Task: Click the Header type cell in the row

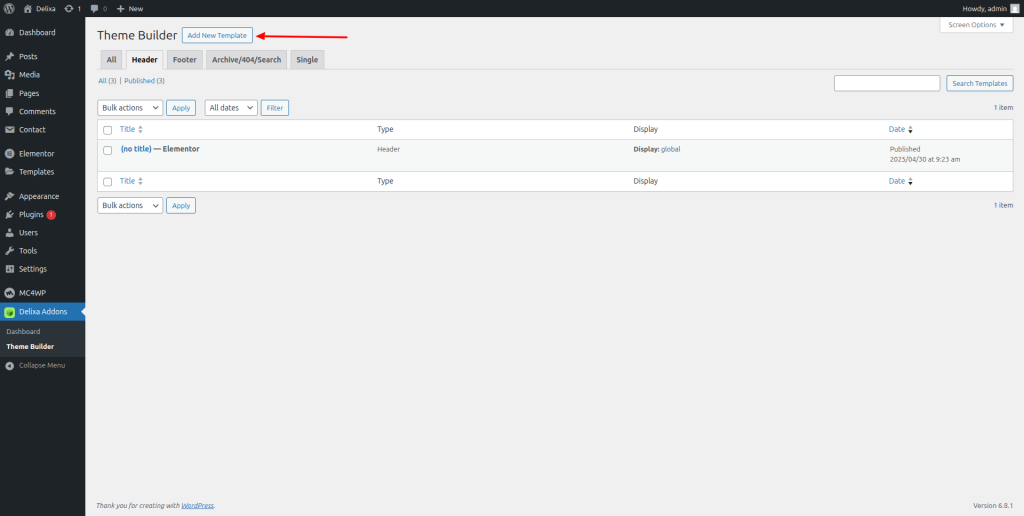Action: pyautogui.click(x=389, y=149)
